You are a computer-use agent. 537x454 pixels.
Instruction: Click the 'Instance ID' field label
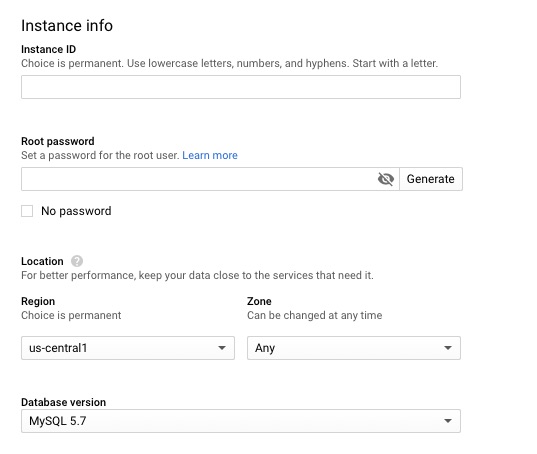click(48, 49)
